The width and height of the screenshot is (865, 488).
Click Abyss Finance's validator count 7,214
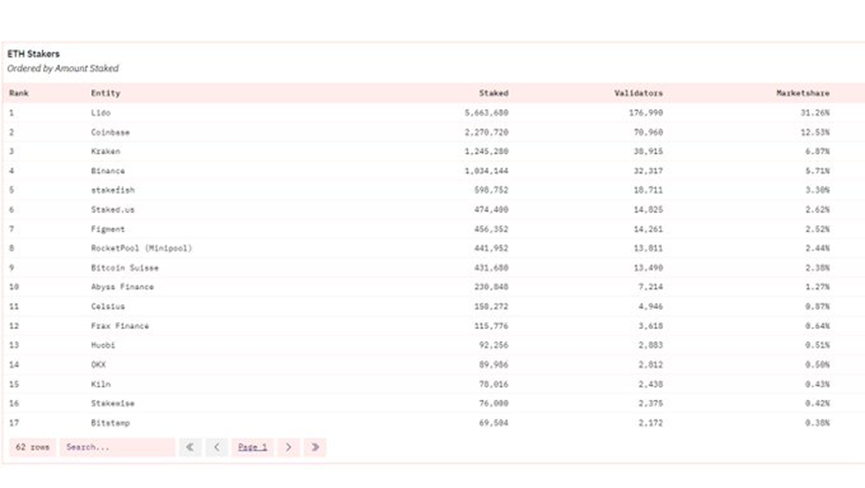[x=650, y=287]
